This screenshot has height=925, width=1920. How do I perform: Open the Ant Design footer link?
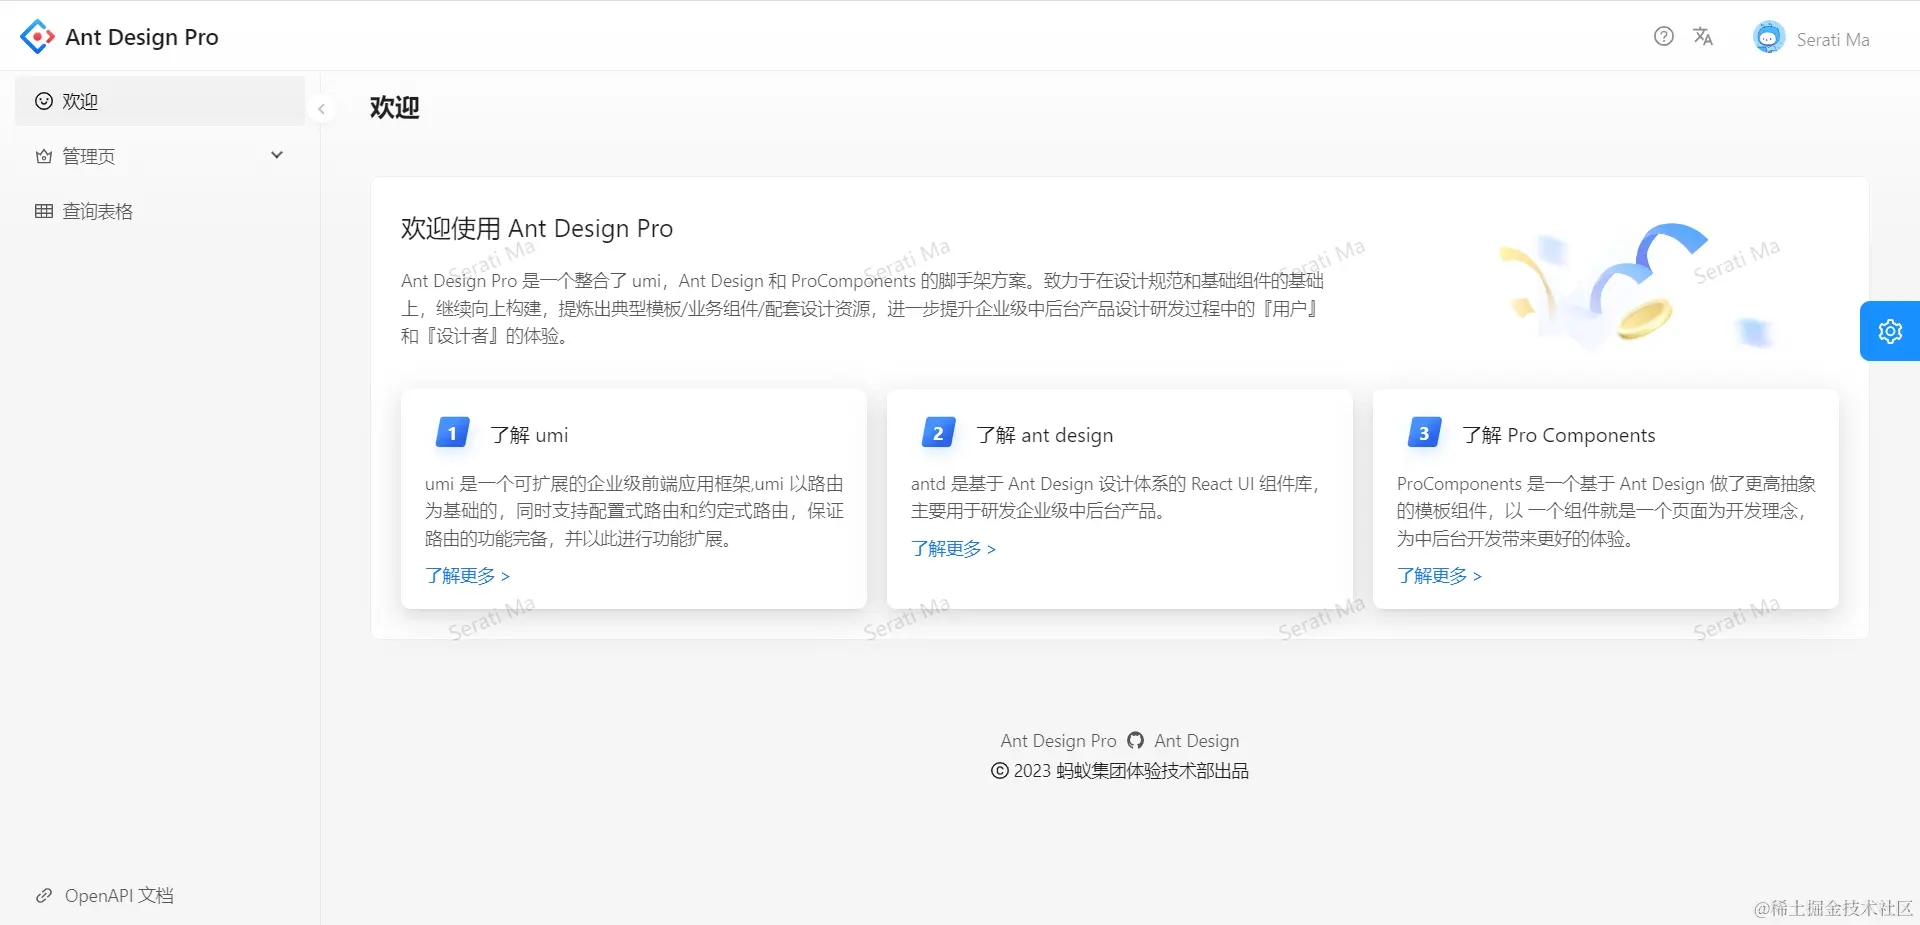click(x=1196, y=741)
